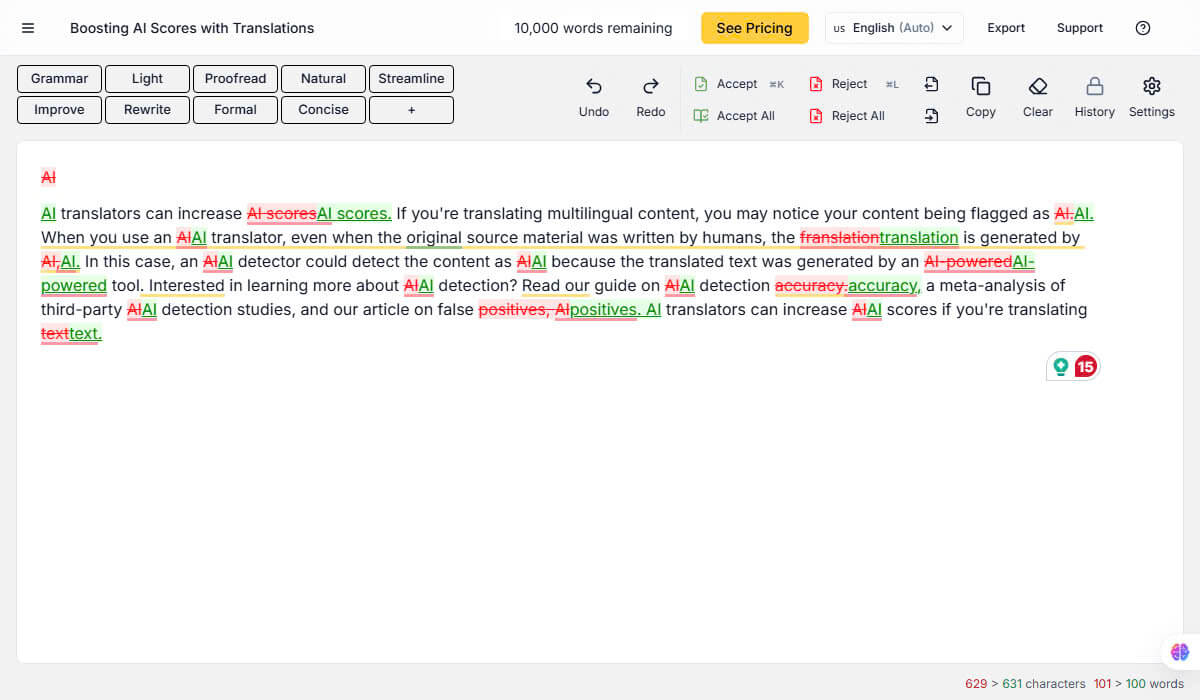Click the upper document arrow icon beside Reject
Viewport: 1200px width, 700px height.
pos(931,84)
